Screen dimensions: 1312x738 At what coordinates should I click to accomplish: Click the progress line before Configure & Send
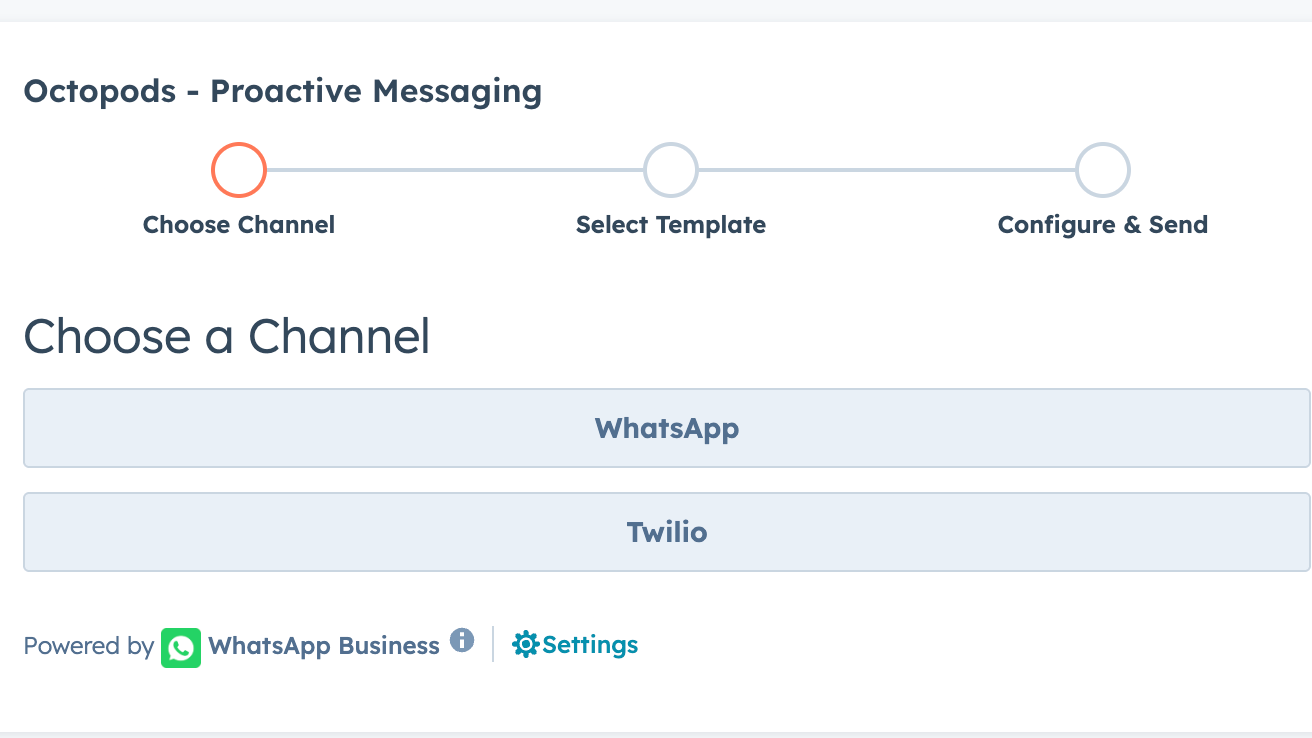885,169
